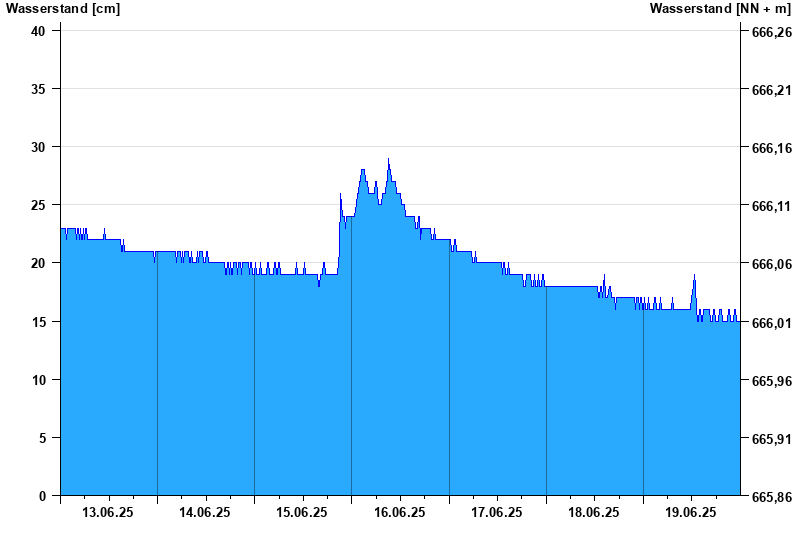Click the 665,96 label on the right axis

click(x=771, y=381)
